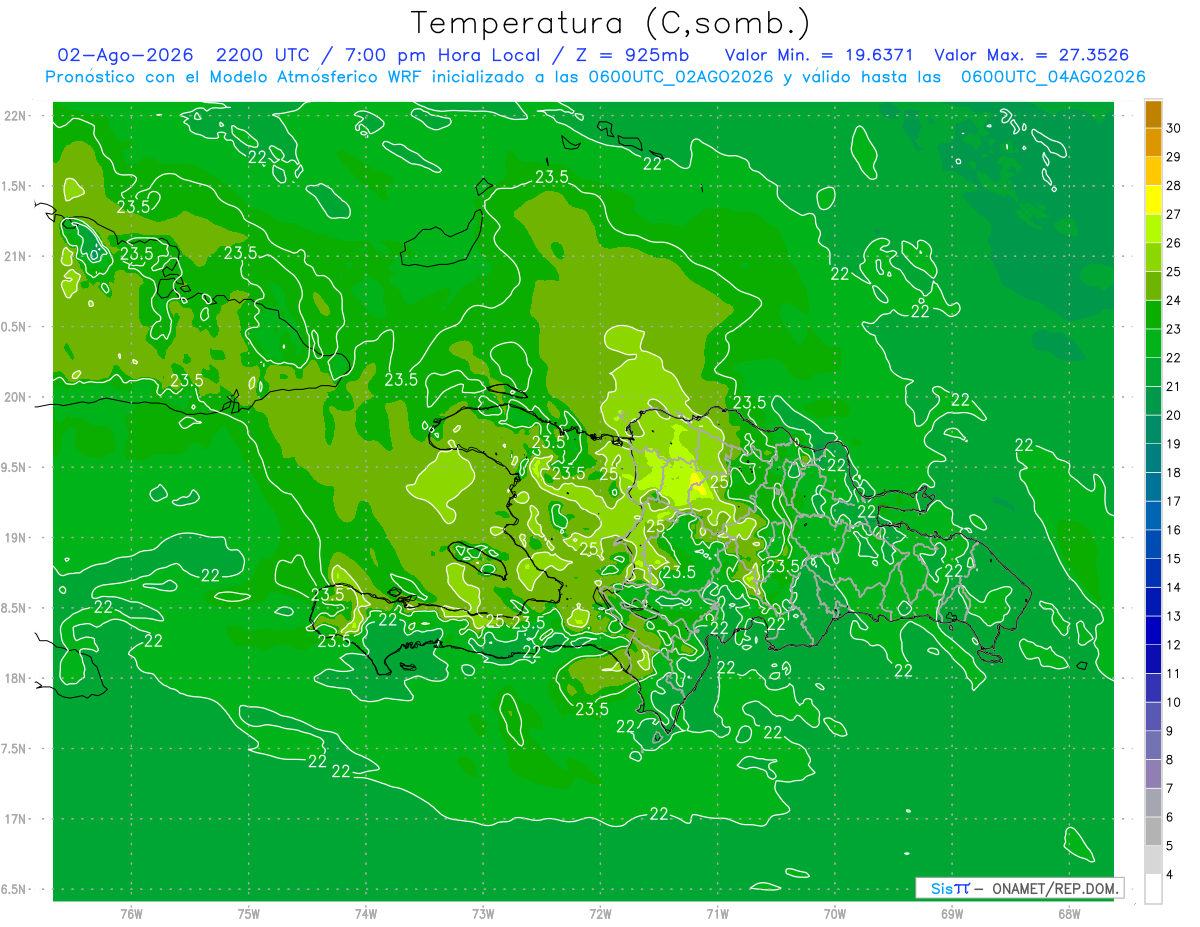Select the forecast date "02-Ago-2026"
The width and height of the screenshot is (1200, 927).
(x=125, y=56)
